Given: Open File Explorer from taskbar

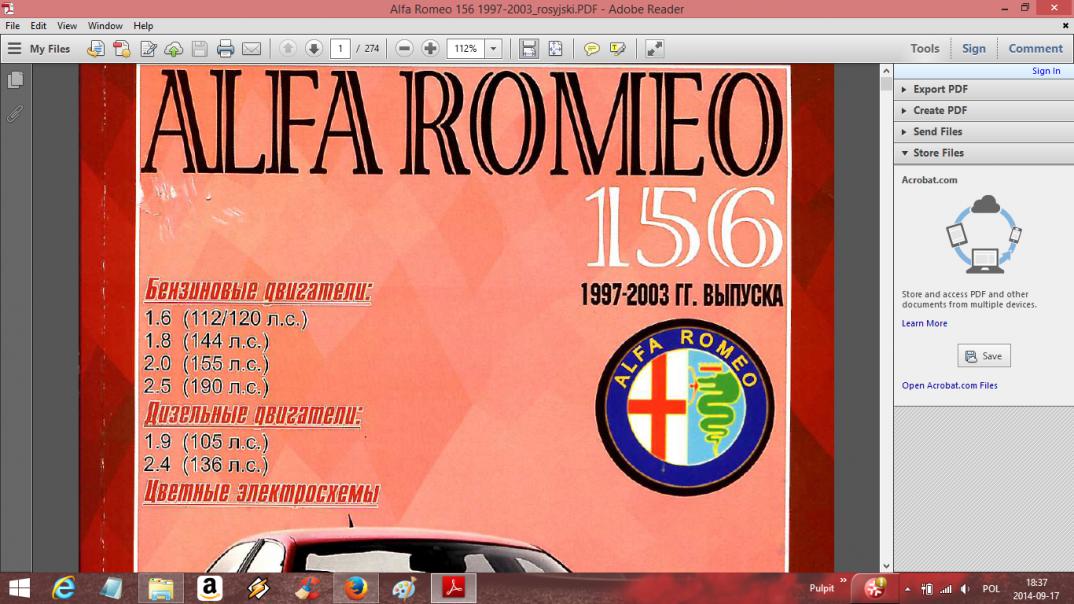Looking at the screenshot, I should (x=160, y=588).
